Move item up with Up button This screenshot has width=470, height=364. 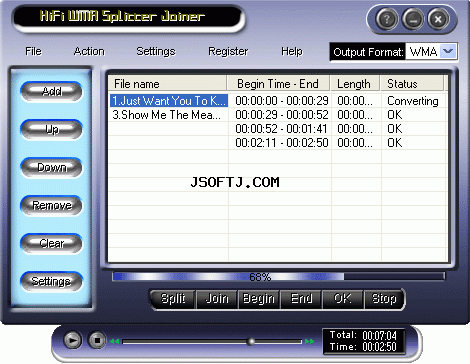tap(51, 129)
